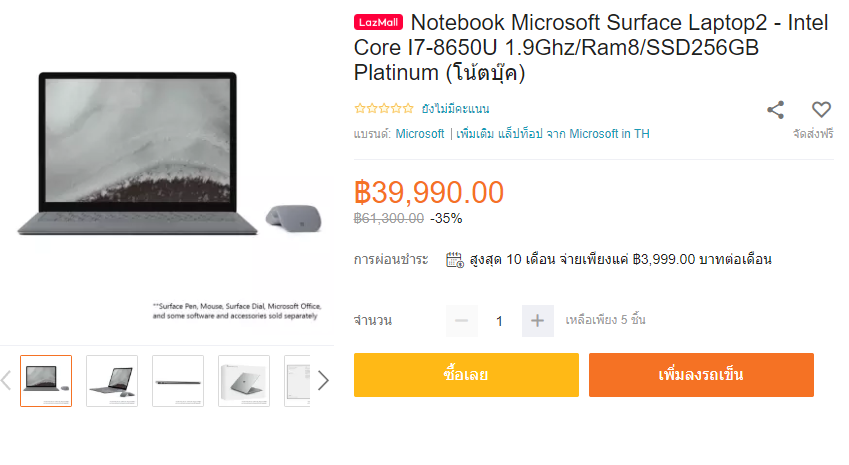The height and width of the screenshot is (465, 849).
Task: Show previous thumbnails with left chevron
Action: (x=6, y=381)
